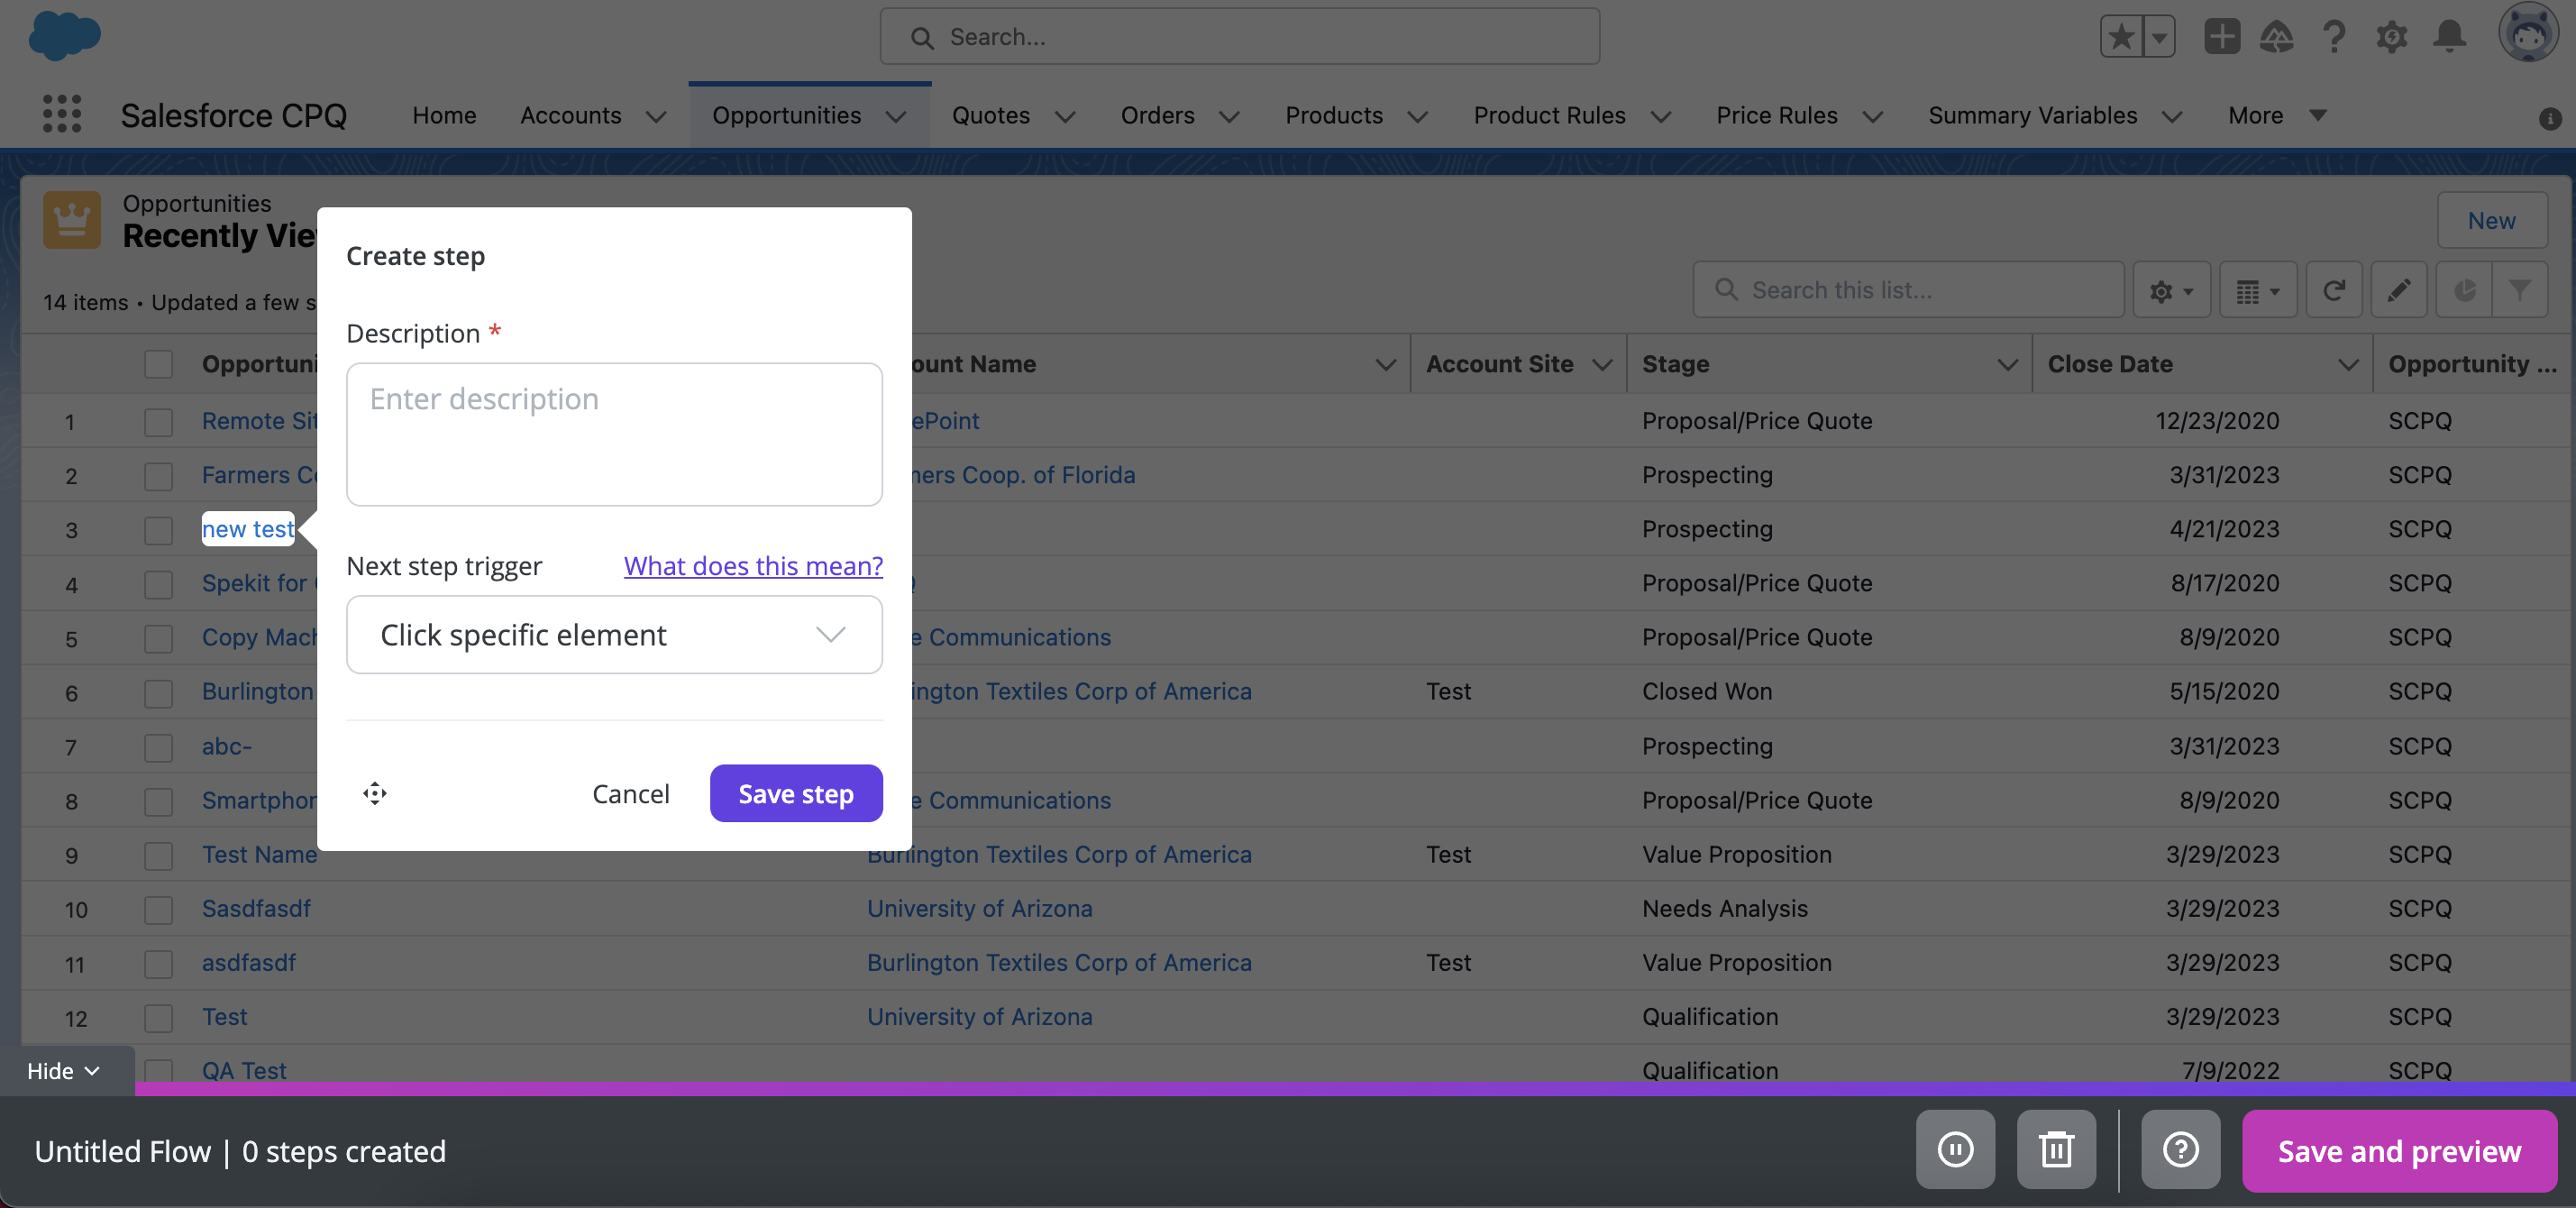
Task: Open the Sasdfasdf opportunity
Action: (x=256, y=909)
